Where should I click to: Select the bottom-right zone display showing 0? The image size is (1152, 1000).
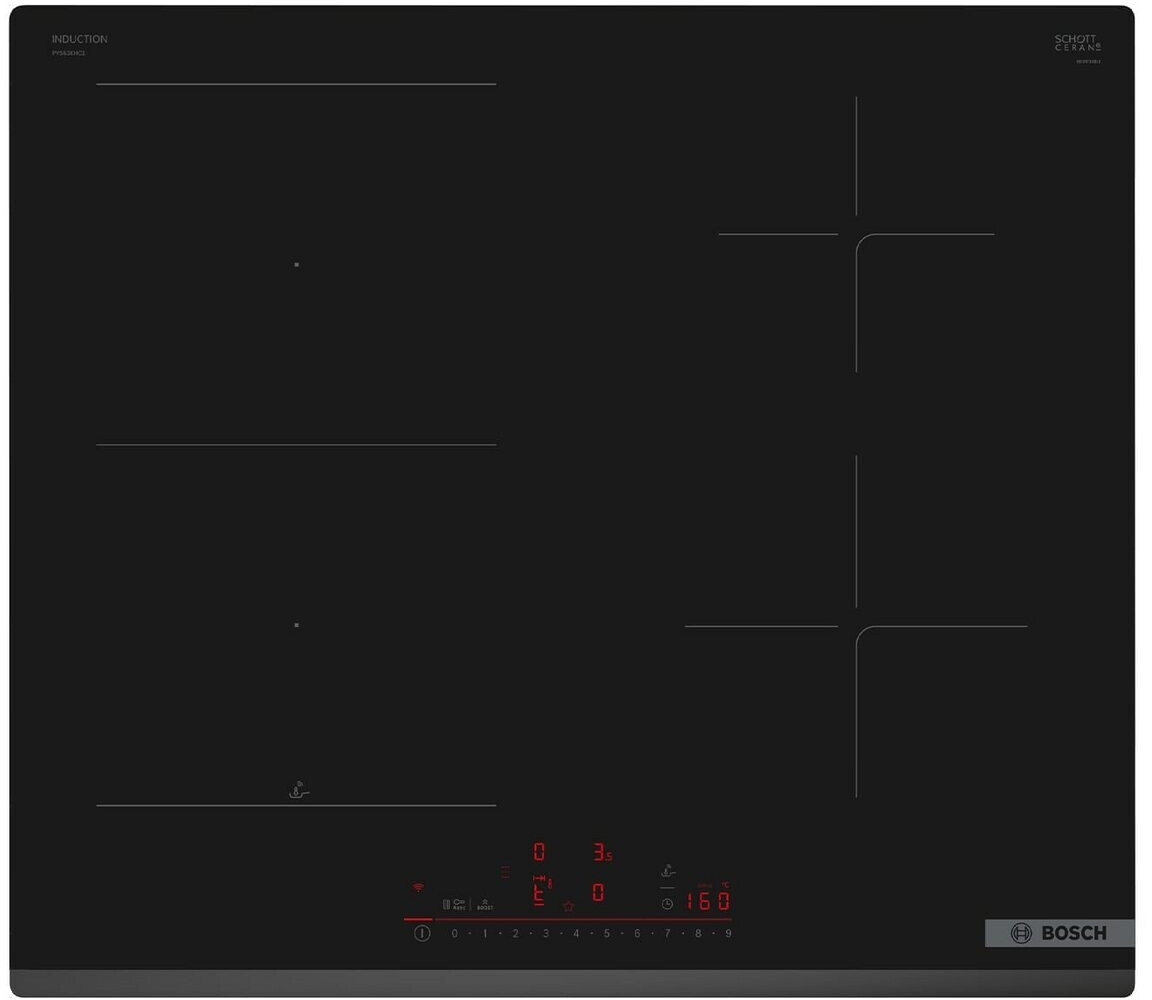pyautogui.click(x=598, y=893)
